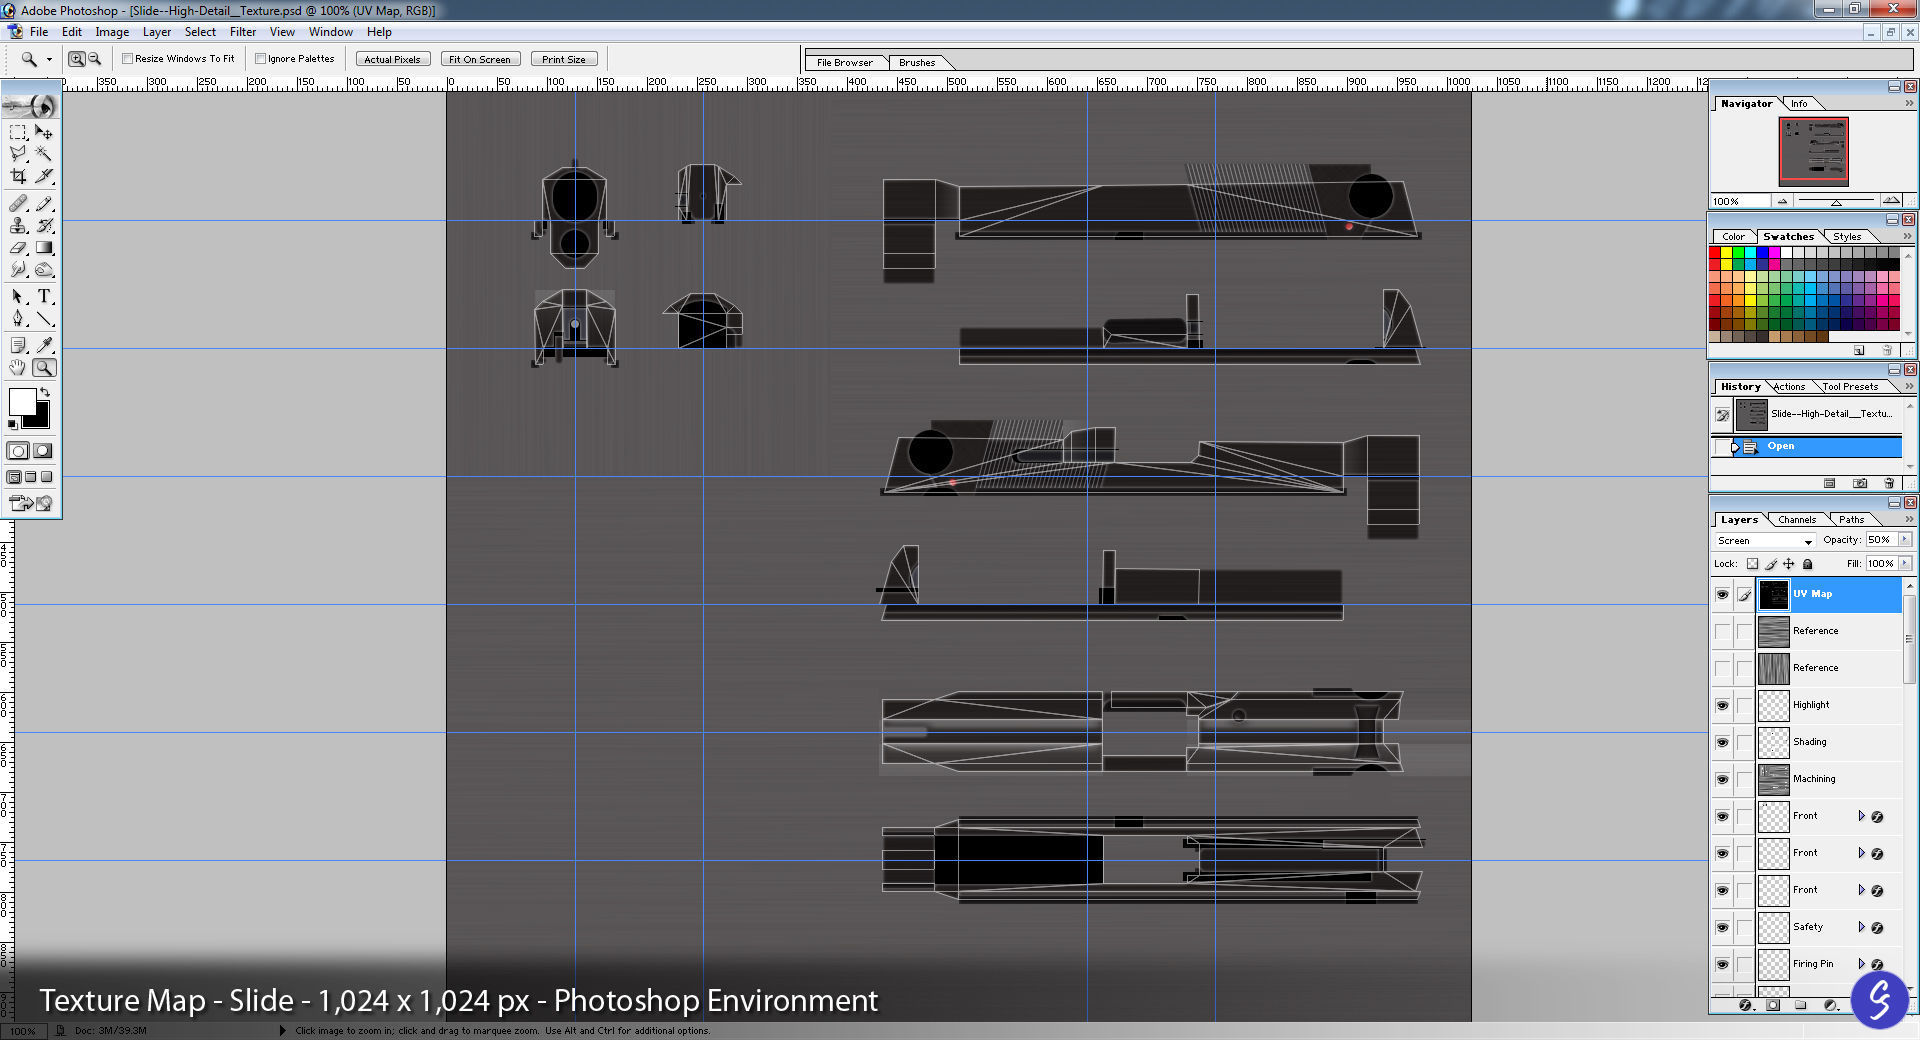1920x1040 pixels.
Task: Open the Swatches panel options arrows
Action: (1907, 236)
